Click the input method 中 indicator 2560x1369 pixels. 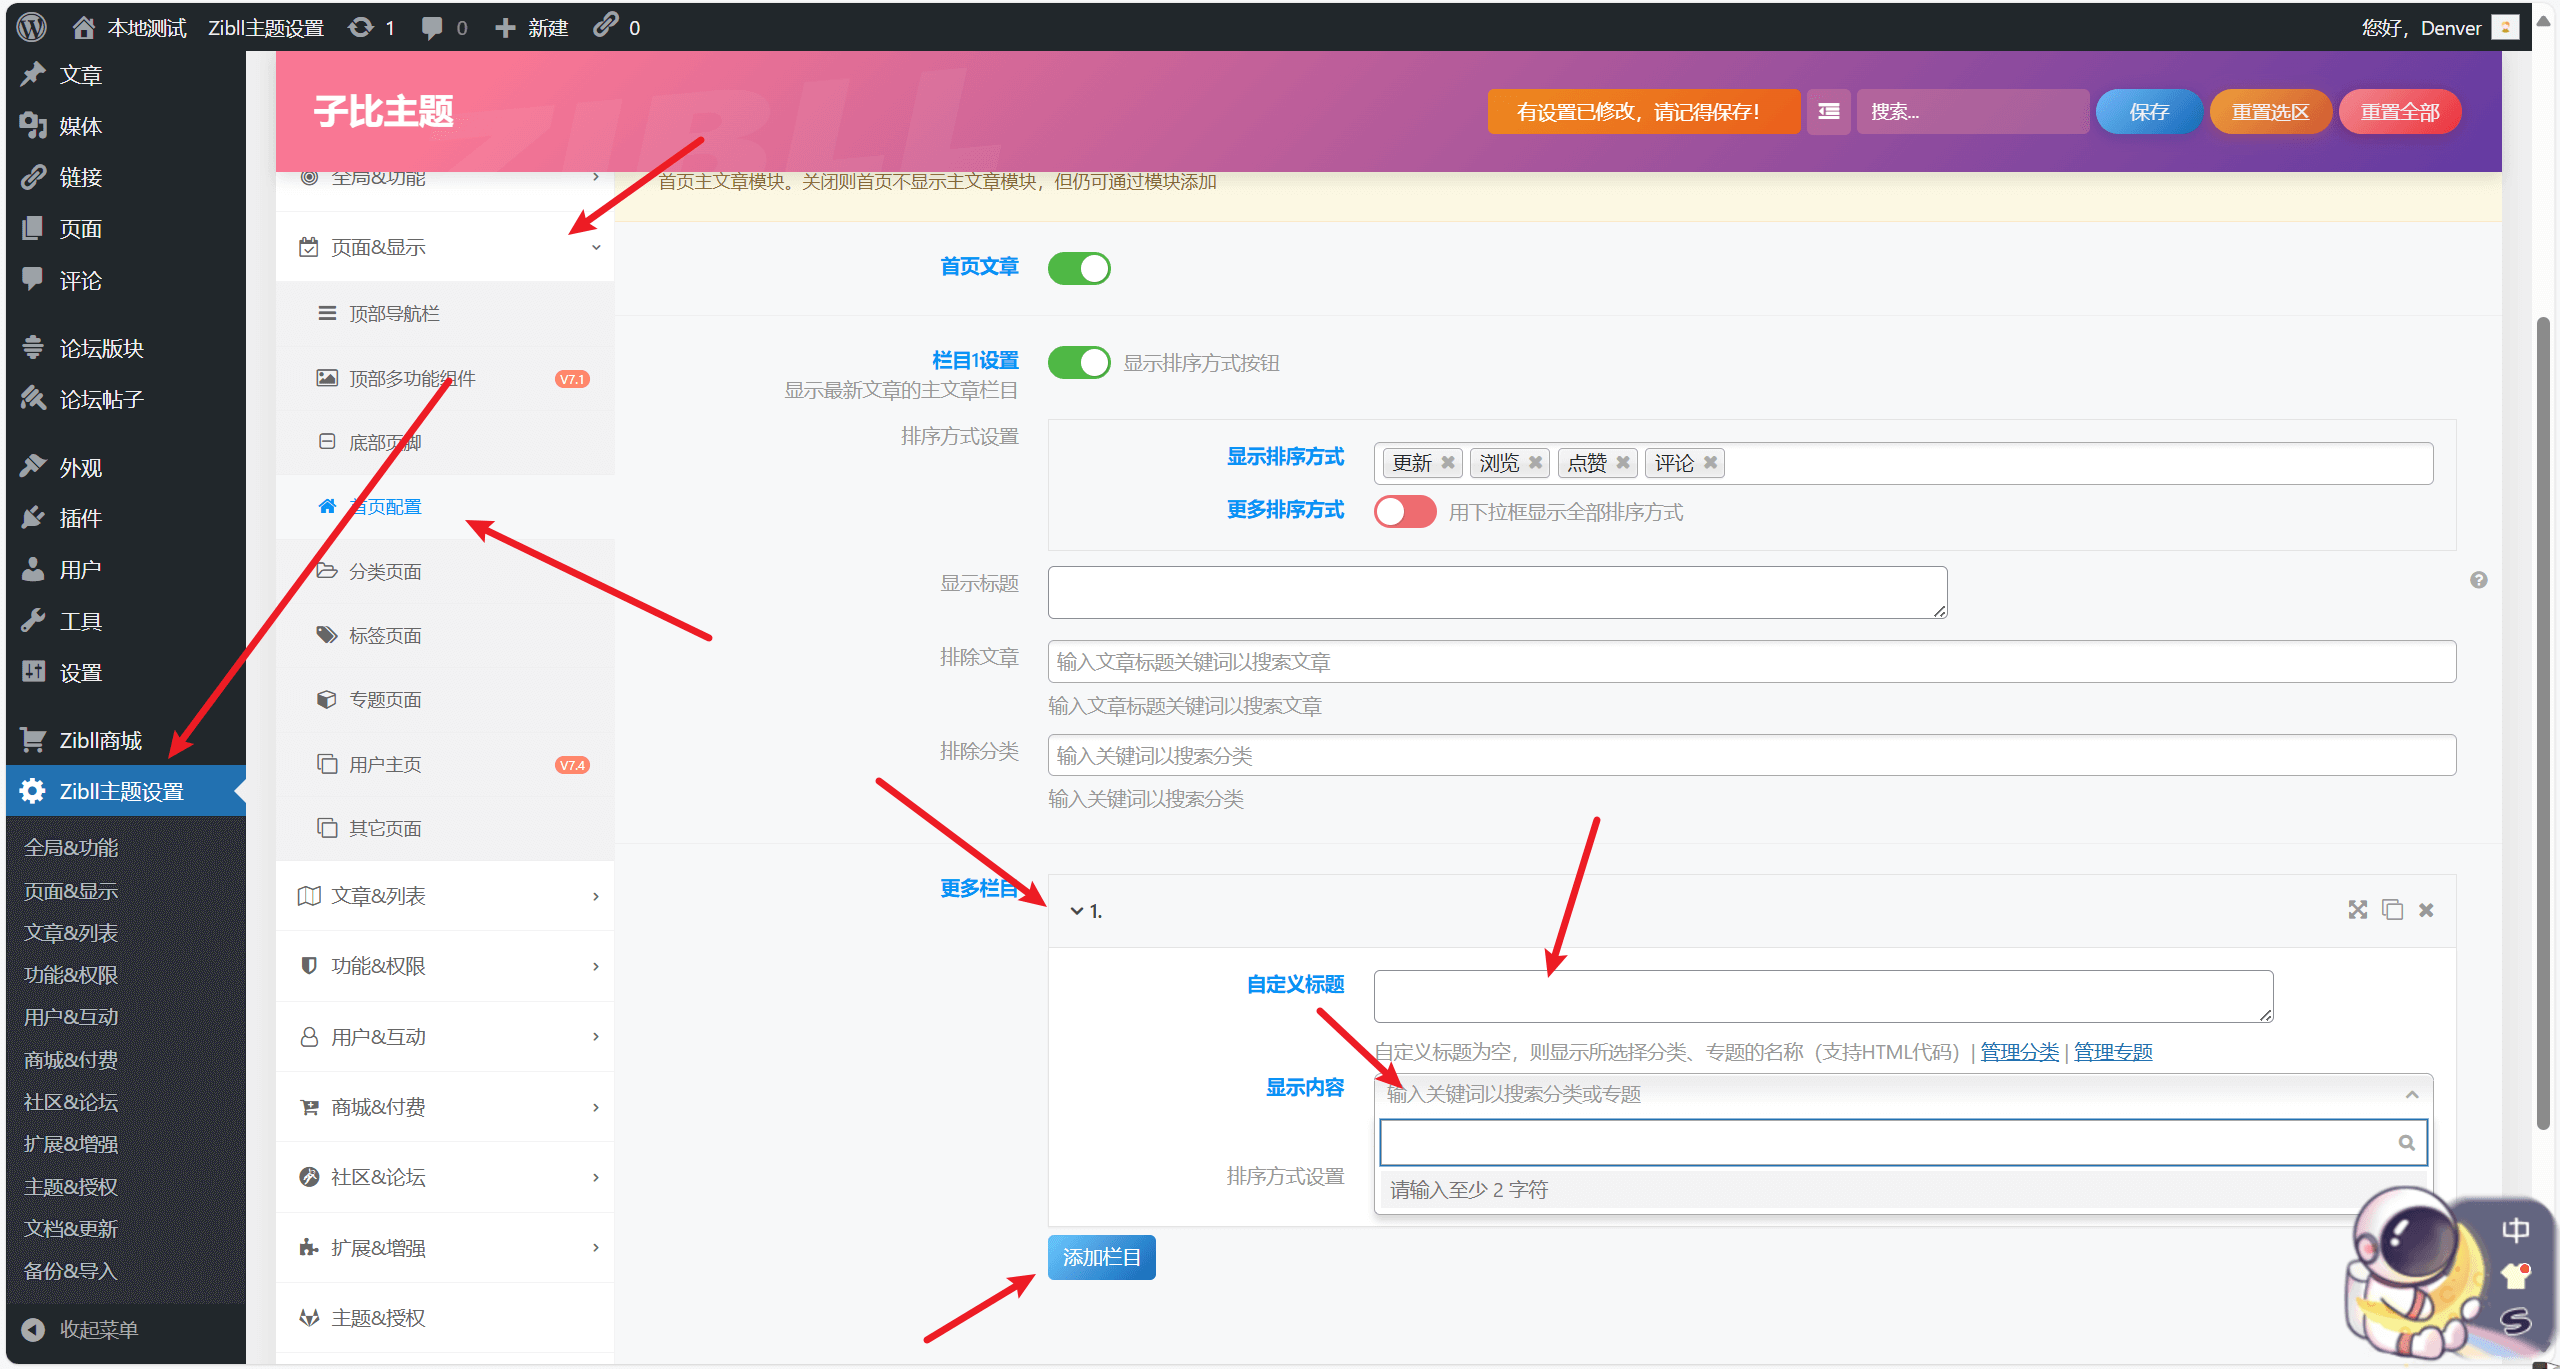point(2515,1230)
